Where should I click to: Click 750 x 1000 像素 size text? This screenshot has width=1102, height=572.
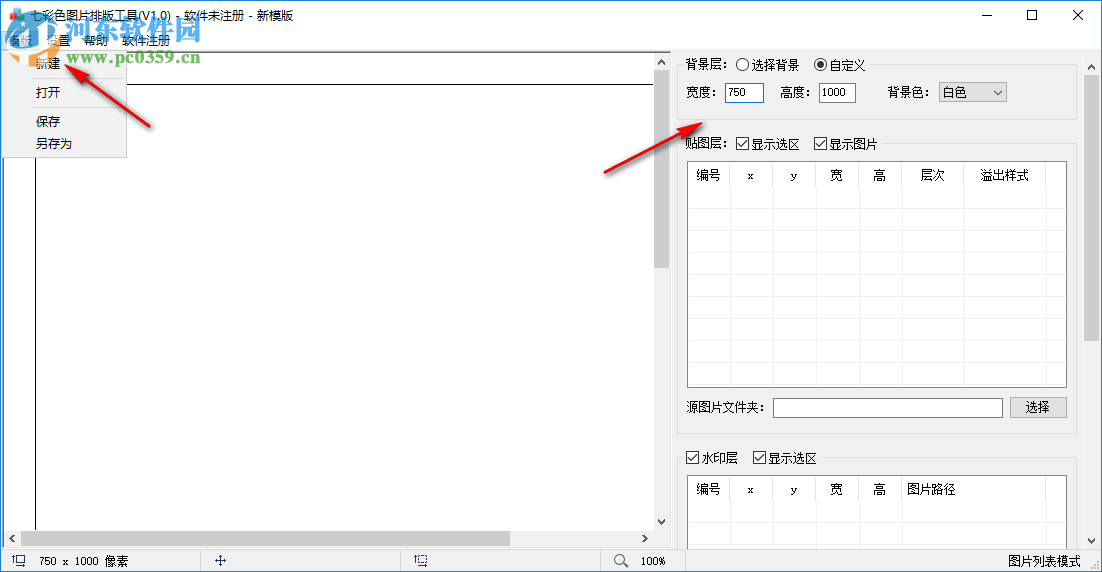point(84,561)
